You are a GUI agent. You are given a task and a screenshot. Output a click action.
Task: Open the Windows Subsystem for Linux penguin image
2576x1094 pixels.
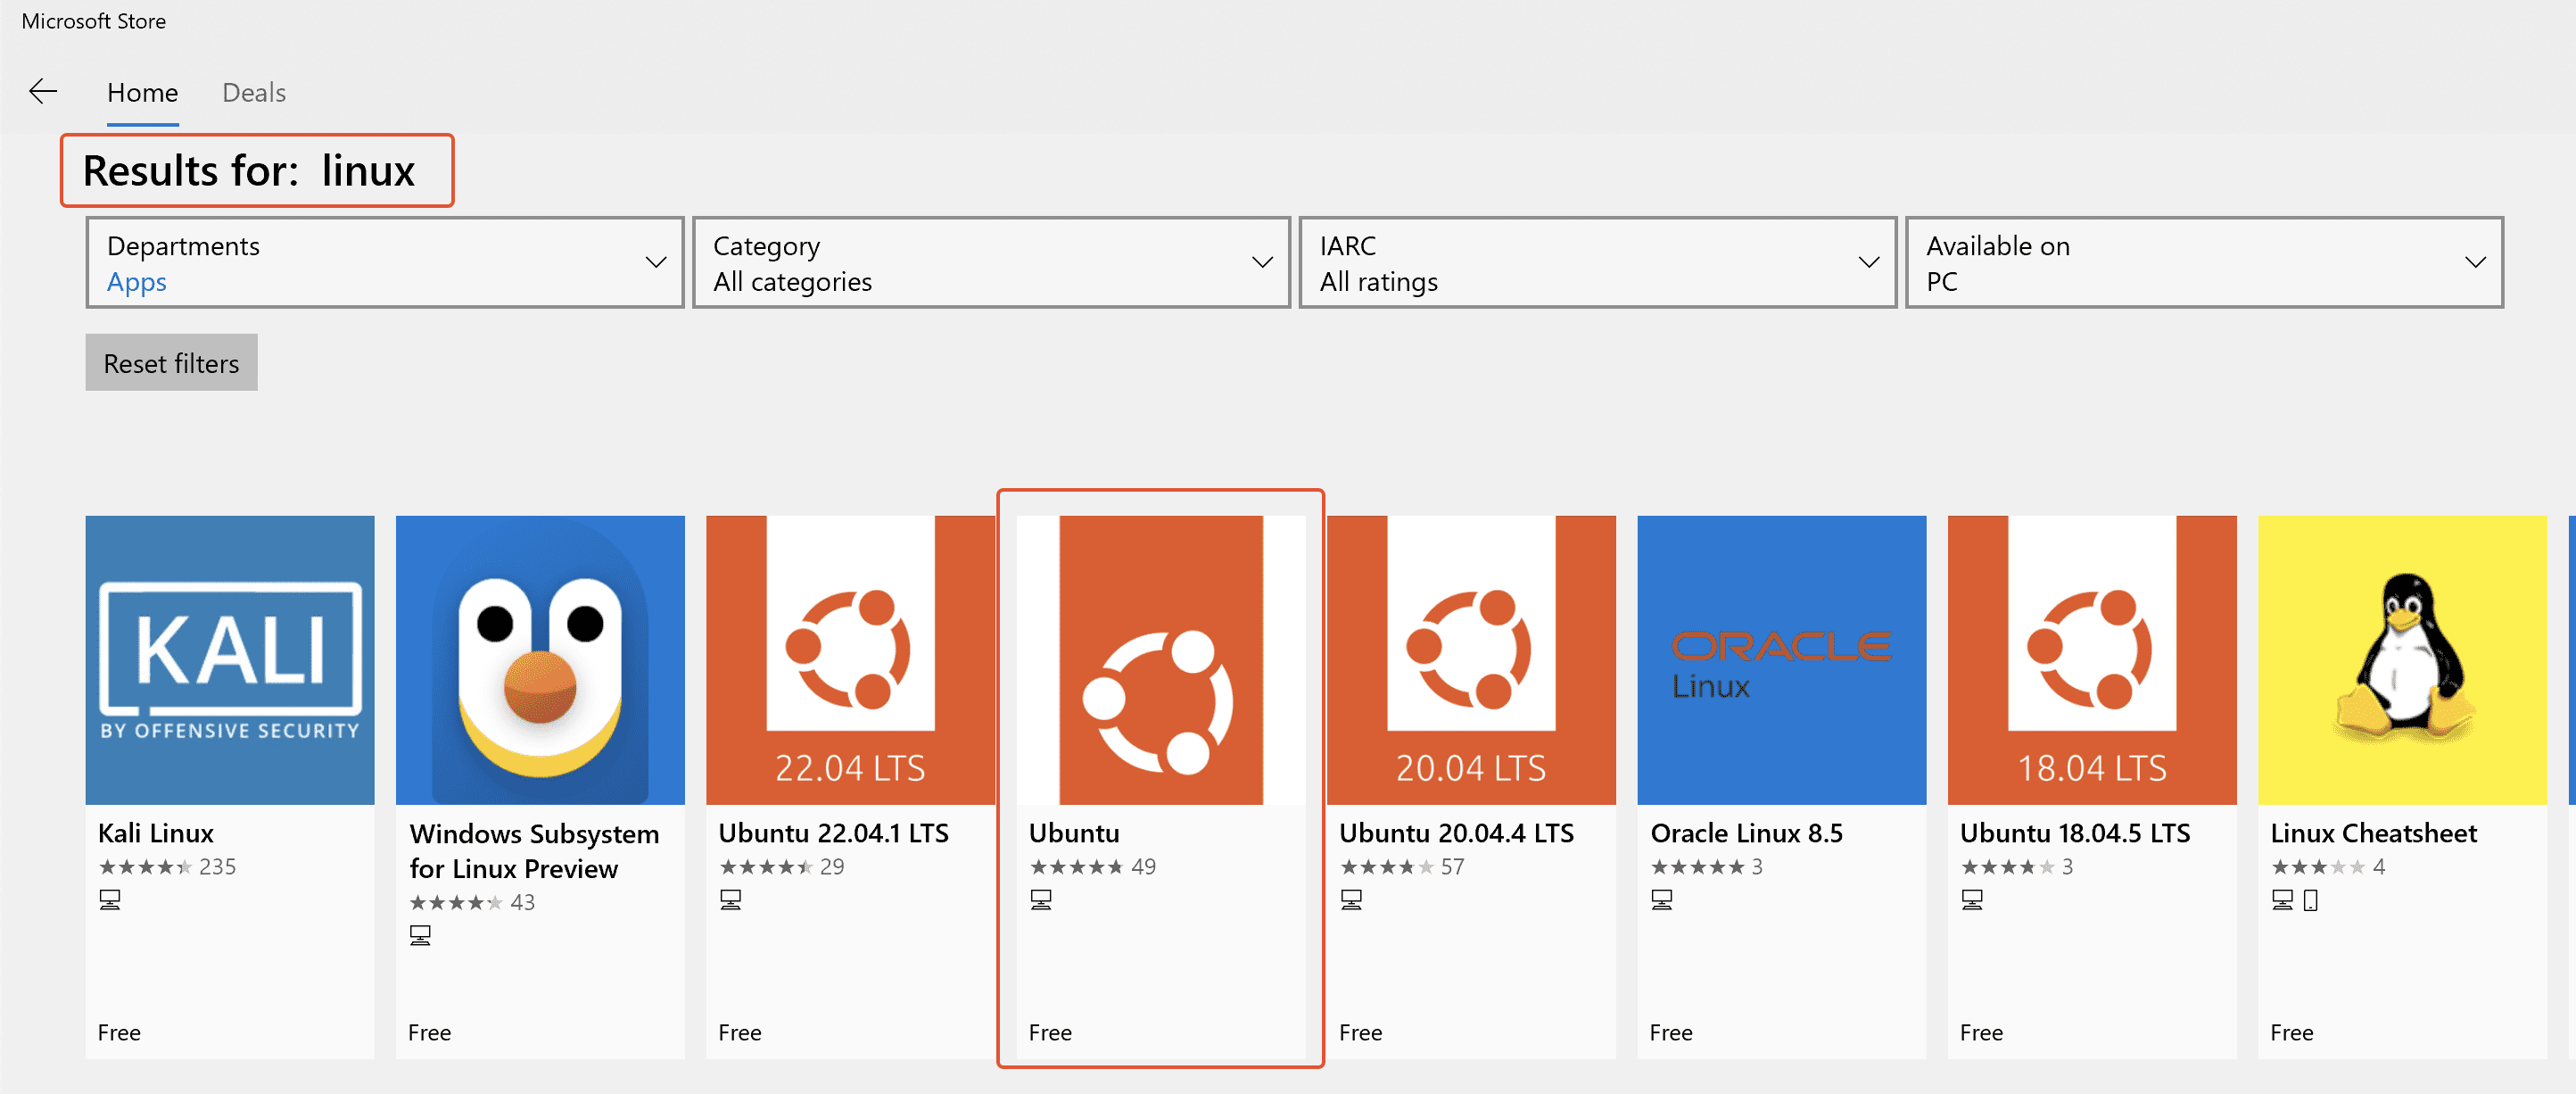click(x=540, y=660)
